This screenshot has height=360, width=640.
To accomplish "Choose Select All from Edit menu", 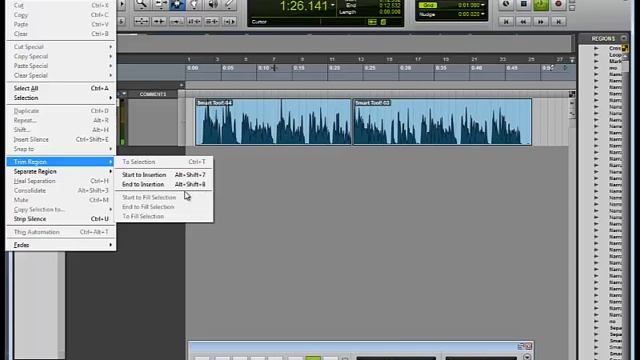I will coord(61,88).
